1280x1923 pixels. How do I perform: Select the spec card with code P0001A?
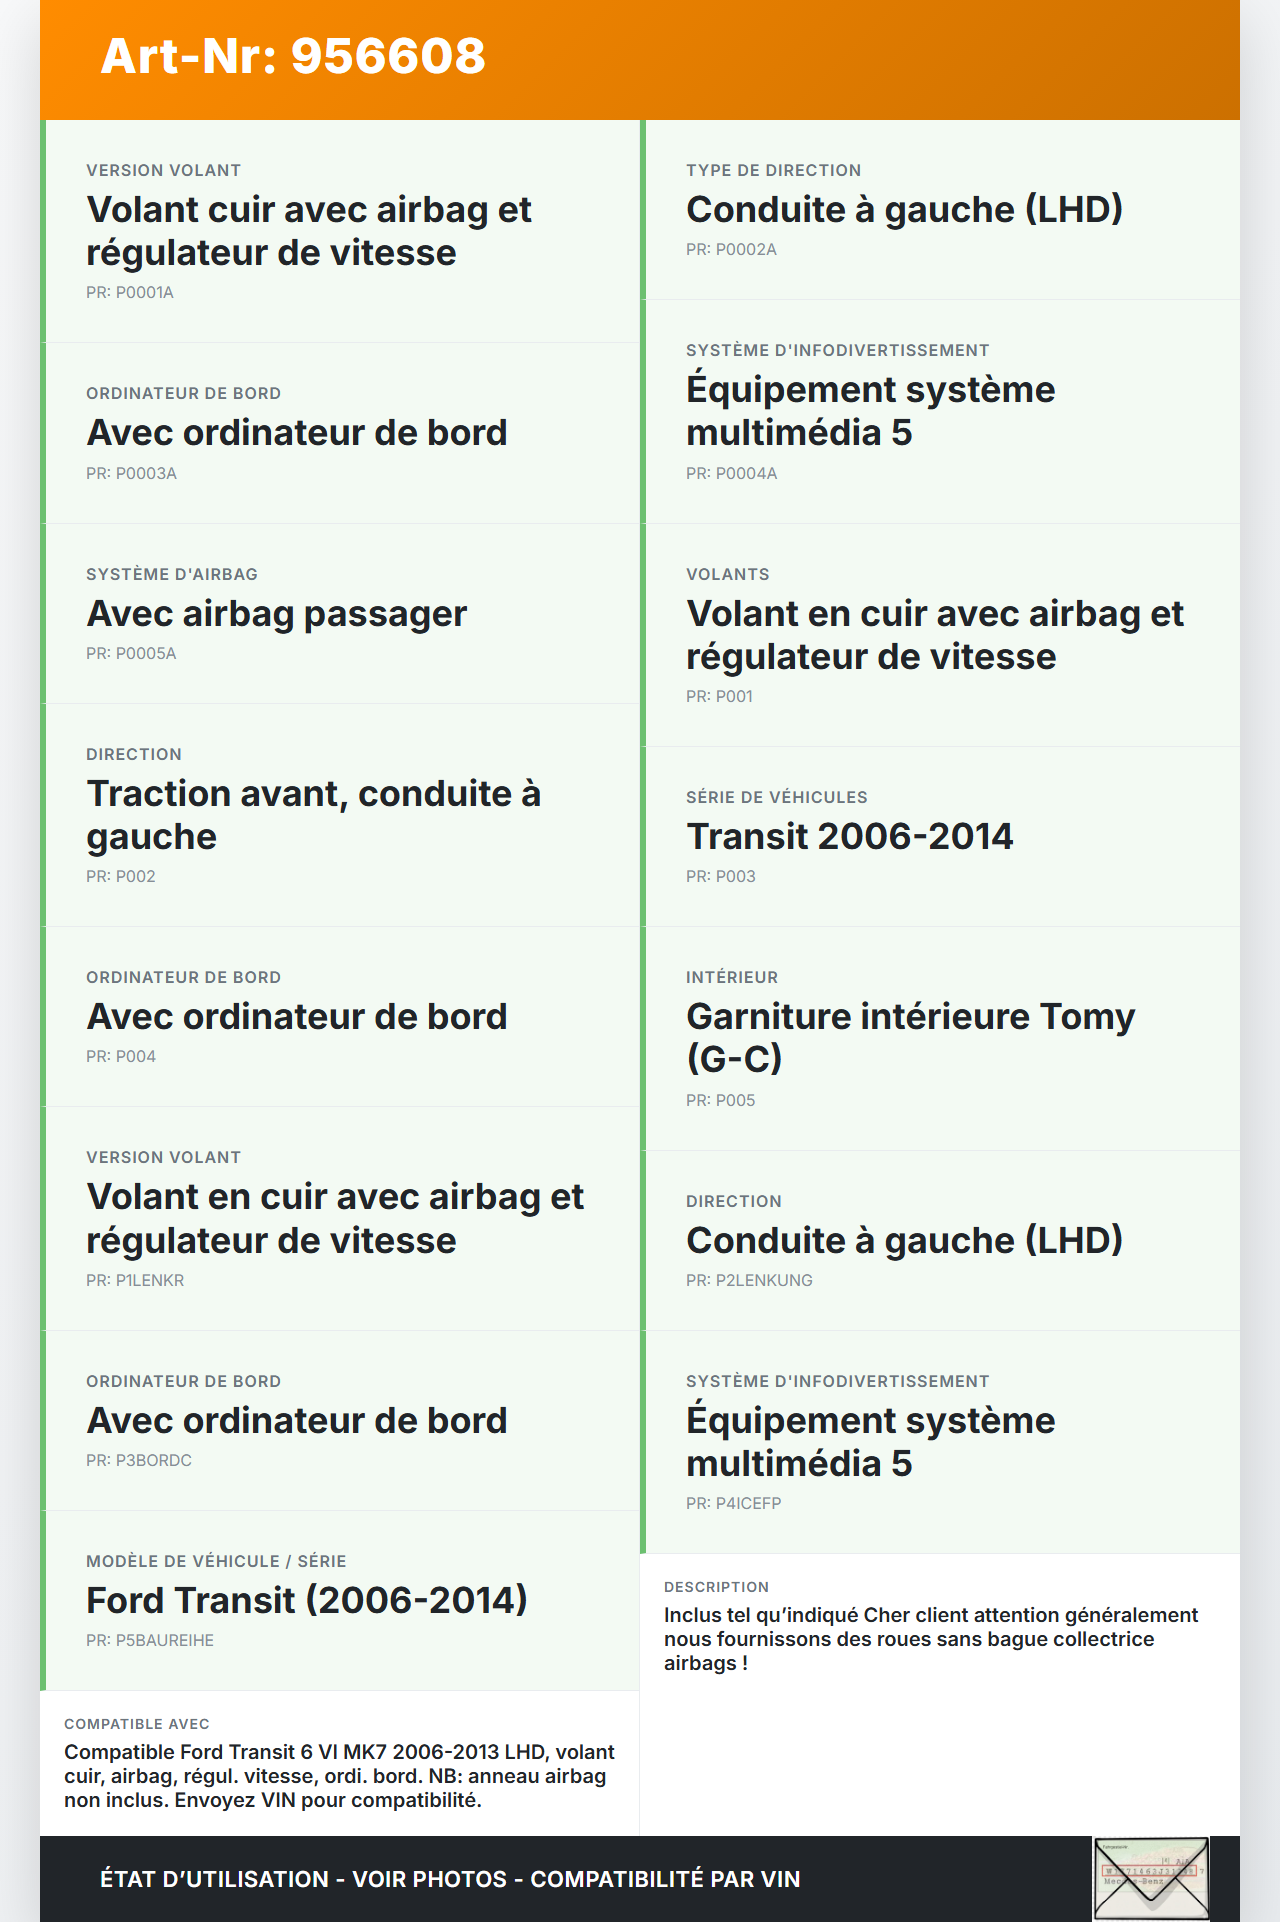point(340,231)
